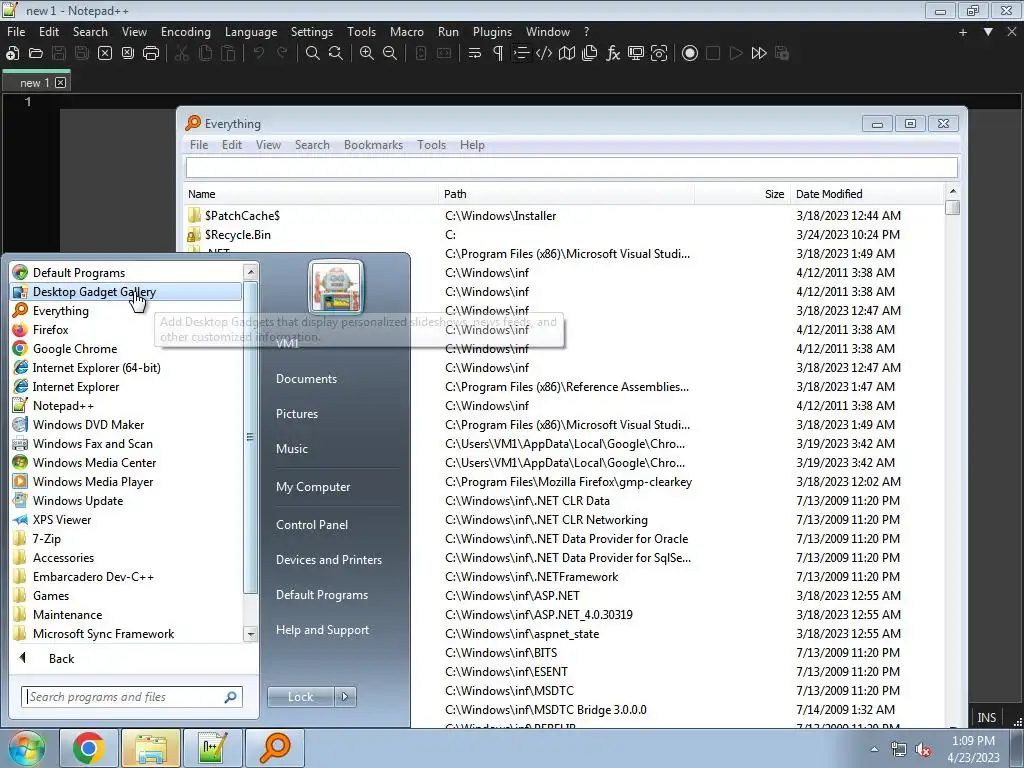Toggle Word Wrap in Notepad++ toolbar
1024x768 pixels.
click(x=475, y=54)
